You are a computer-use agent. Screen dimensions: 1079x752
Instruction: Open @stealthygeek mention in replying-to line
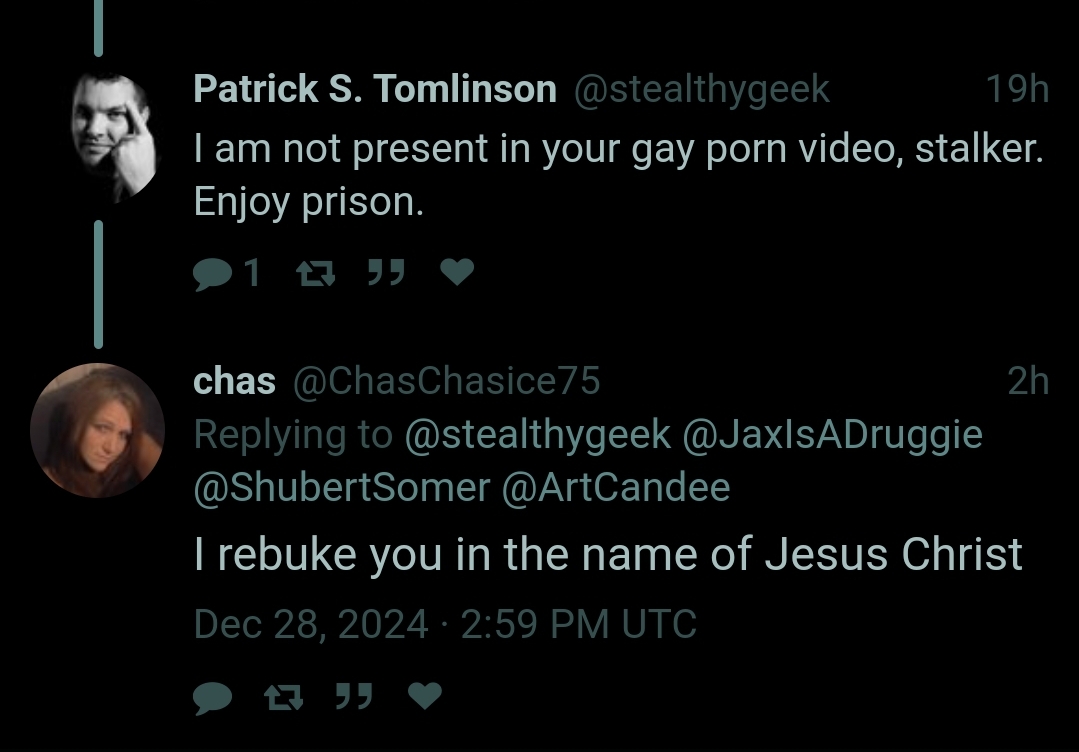point(537,435)
